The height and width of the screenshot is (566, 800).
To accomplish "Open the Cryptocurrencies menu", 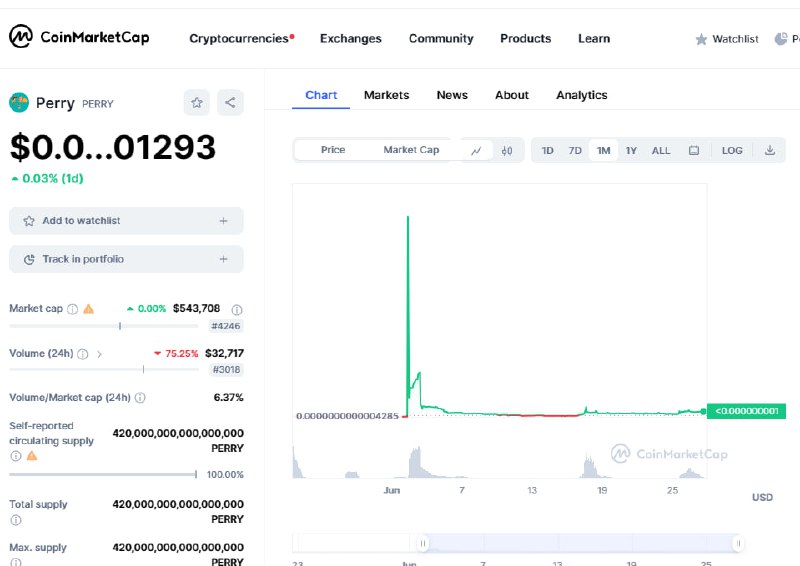I will click(241, 39).
